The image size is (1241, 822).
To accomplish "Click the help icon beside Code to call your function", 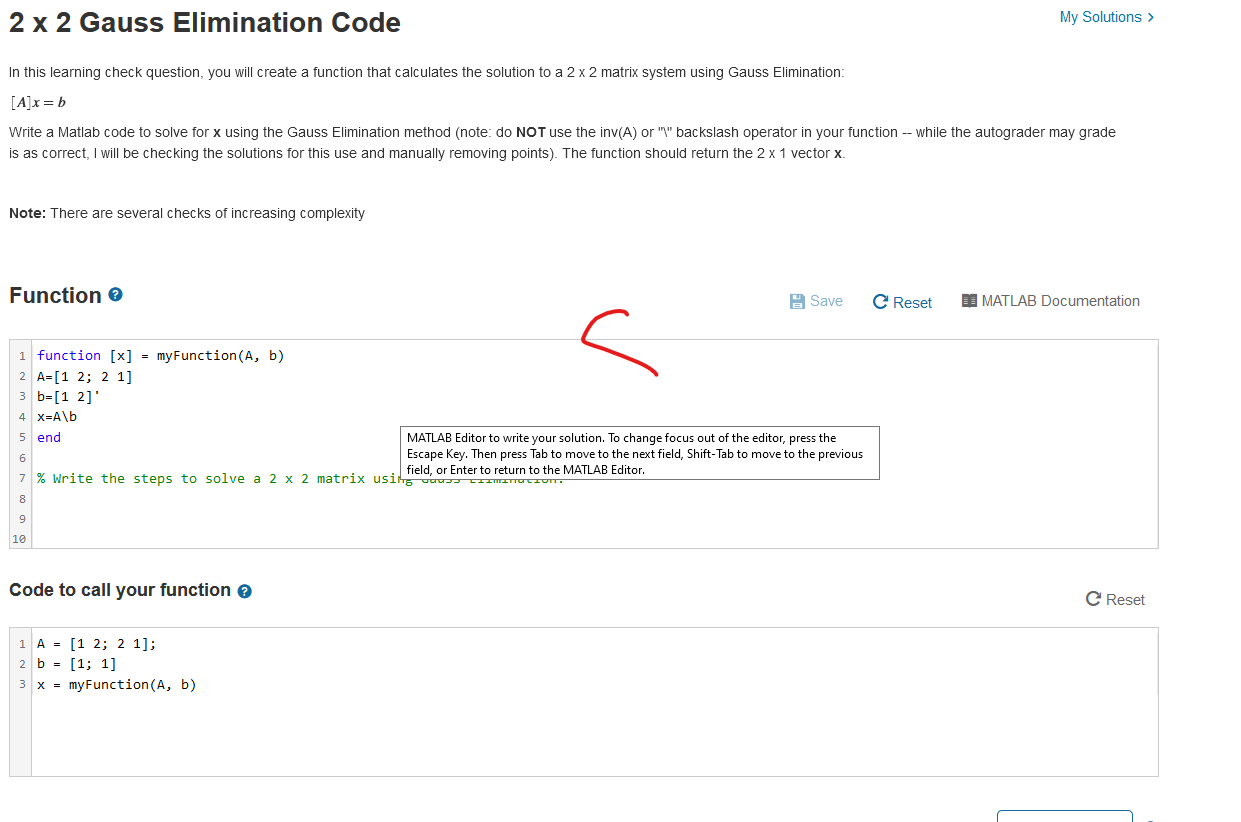I will [x=244, y=590].
